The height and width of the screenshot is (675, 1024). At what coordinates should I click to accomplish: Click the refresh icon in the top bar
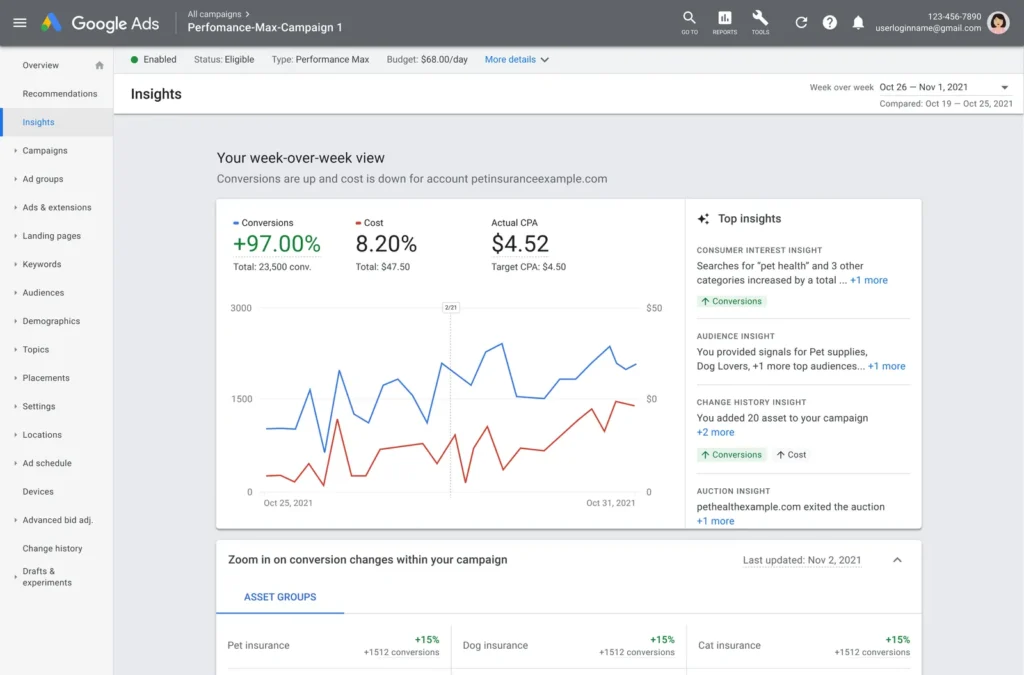[800, 21]
